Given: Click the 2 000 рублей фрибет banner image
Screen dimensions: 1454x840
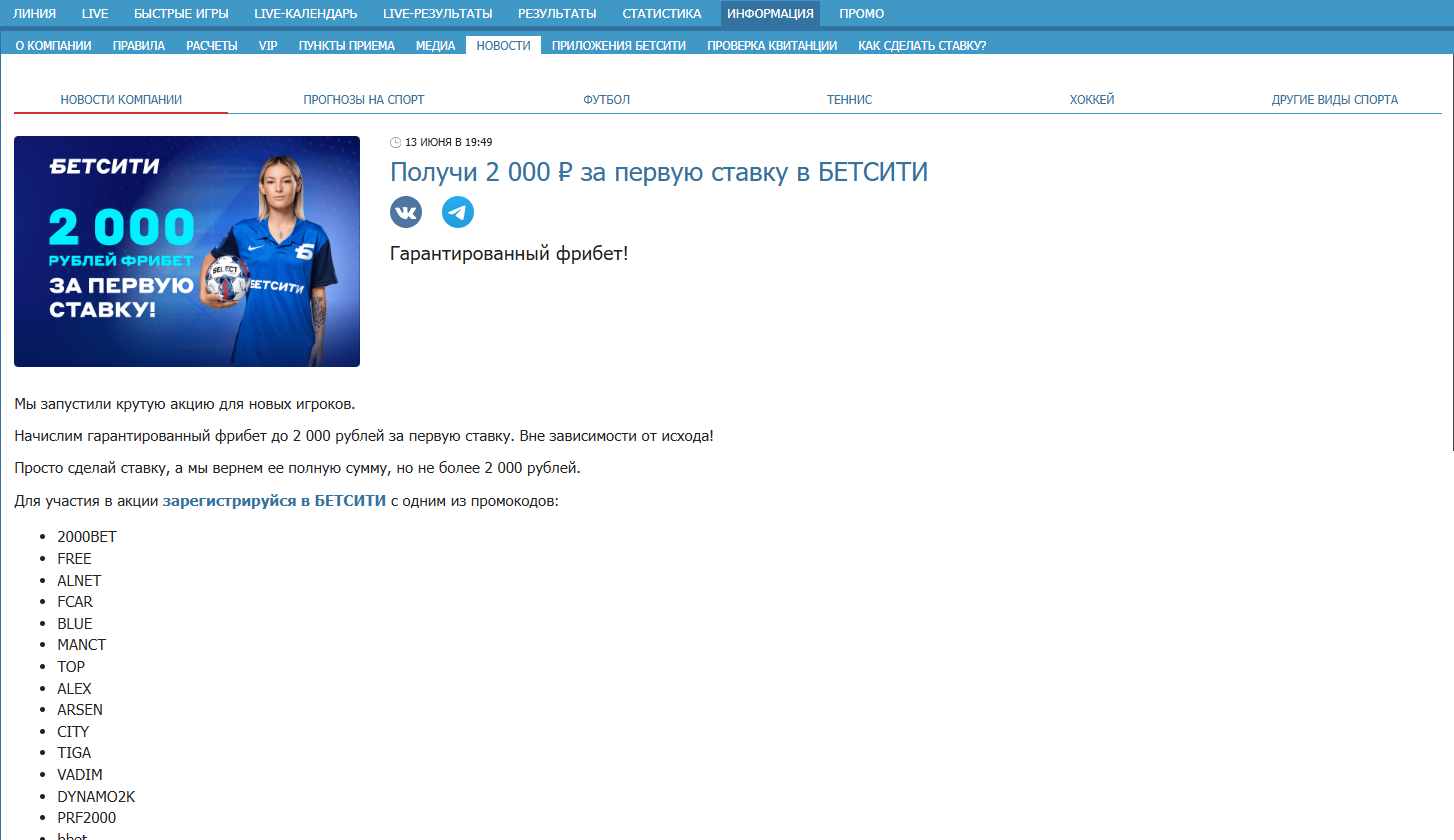Looking at the screenshot, I should [187, 251].
